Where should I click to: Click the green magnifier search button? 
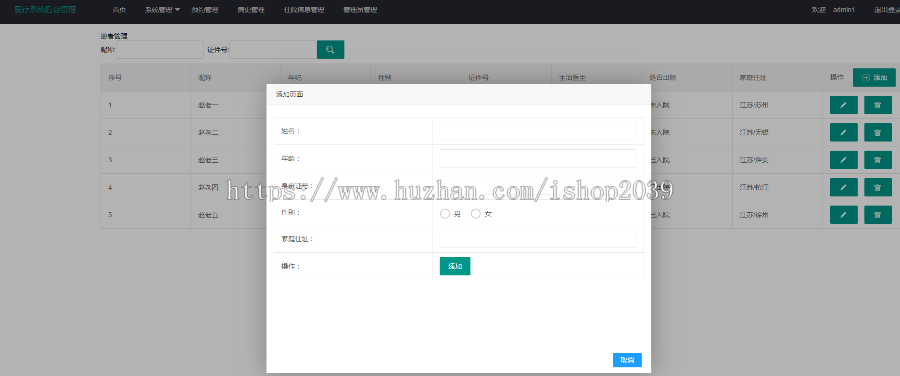tap(330, 49)
